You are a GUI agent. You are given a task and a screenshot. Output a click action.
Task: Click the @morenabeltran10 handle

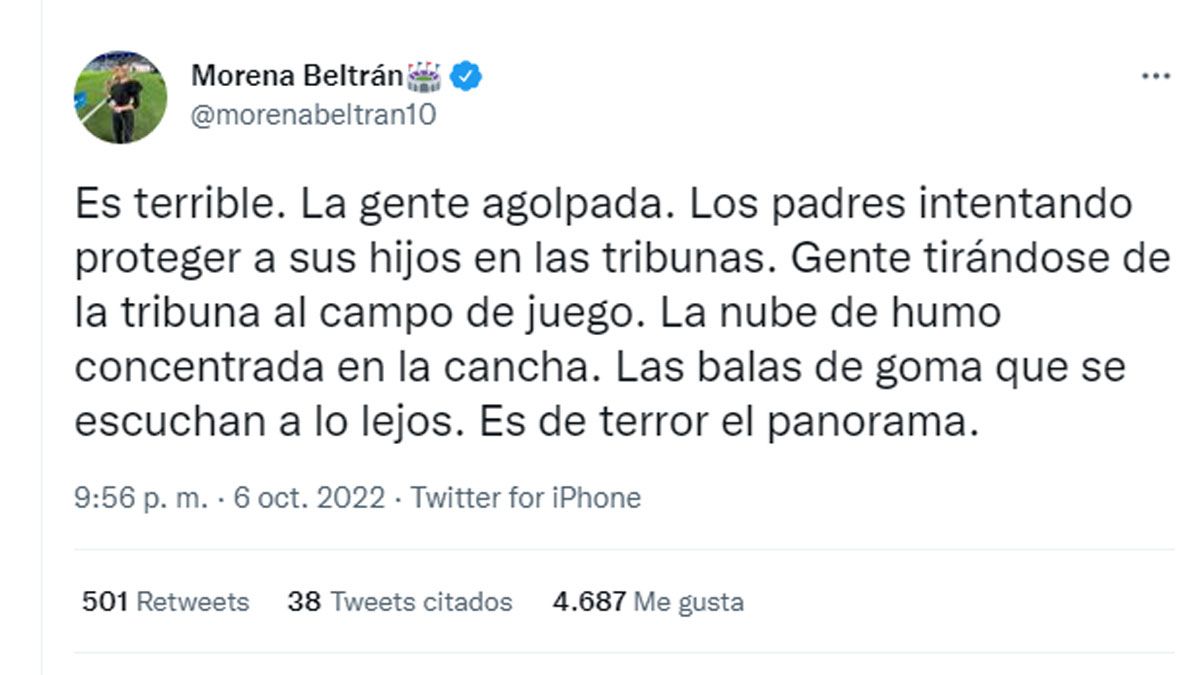(313, 114)
